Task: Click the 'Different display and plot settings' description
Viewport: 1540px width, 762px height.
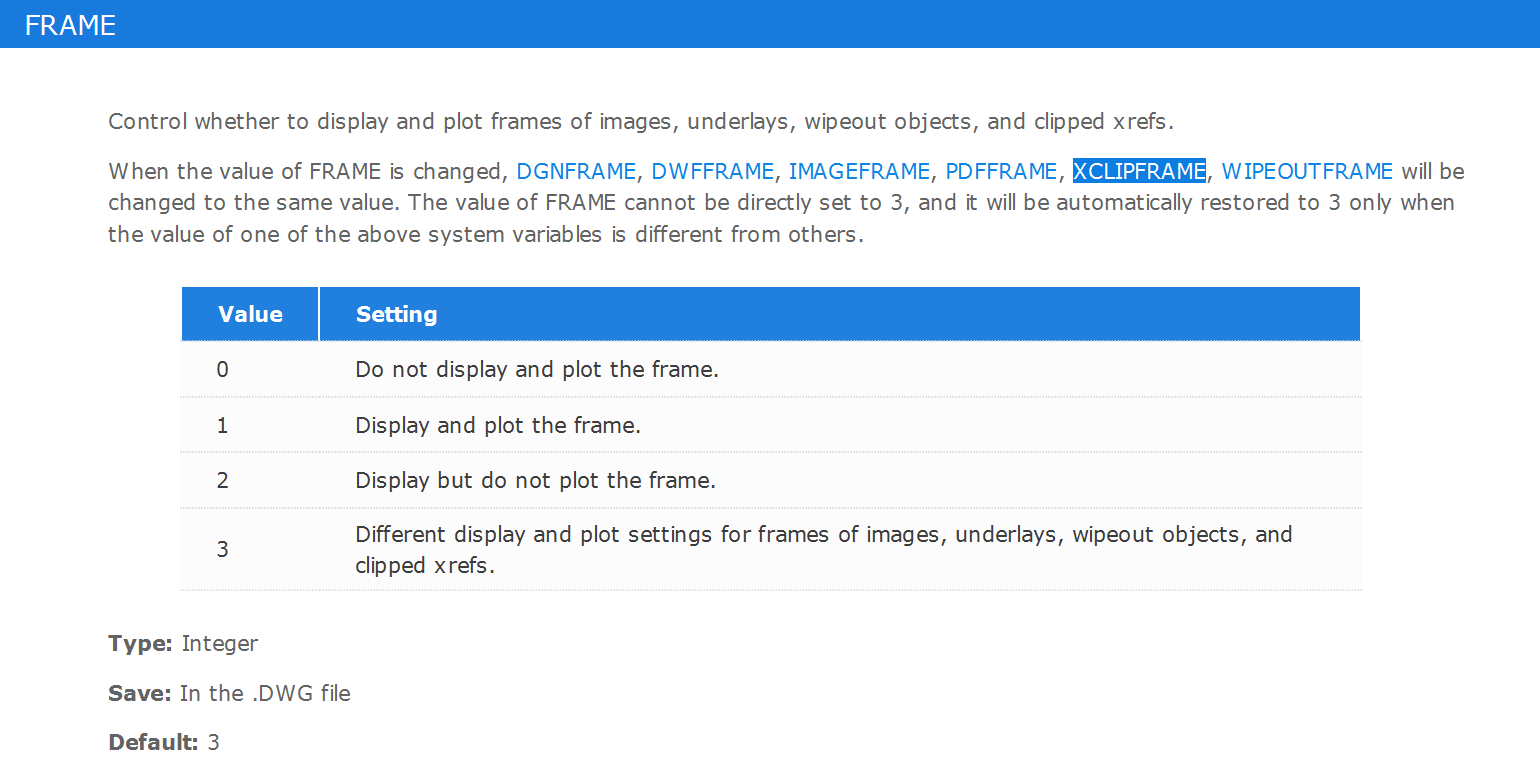Action: pyautogui.click(x=824, y=549)
